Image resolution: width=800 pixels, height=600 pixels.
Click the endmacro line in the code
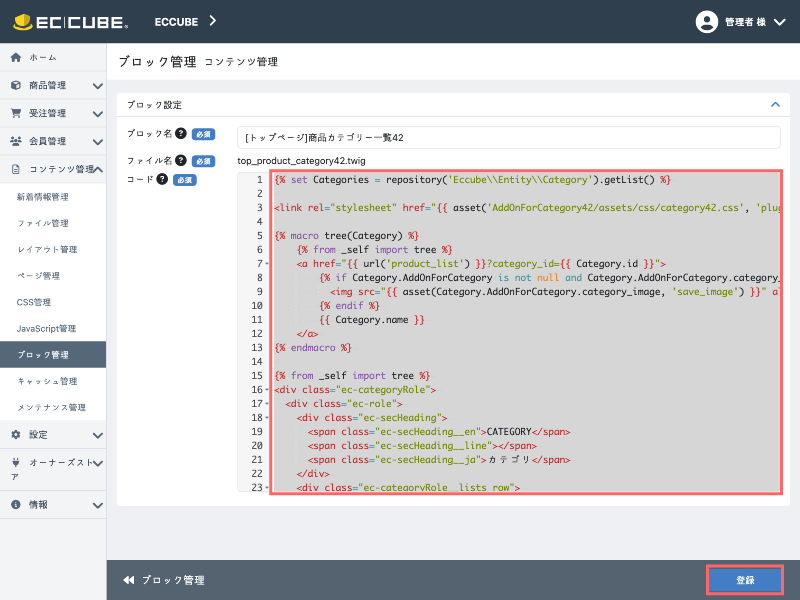(x=313, y=347)
